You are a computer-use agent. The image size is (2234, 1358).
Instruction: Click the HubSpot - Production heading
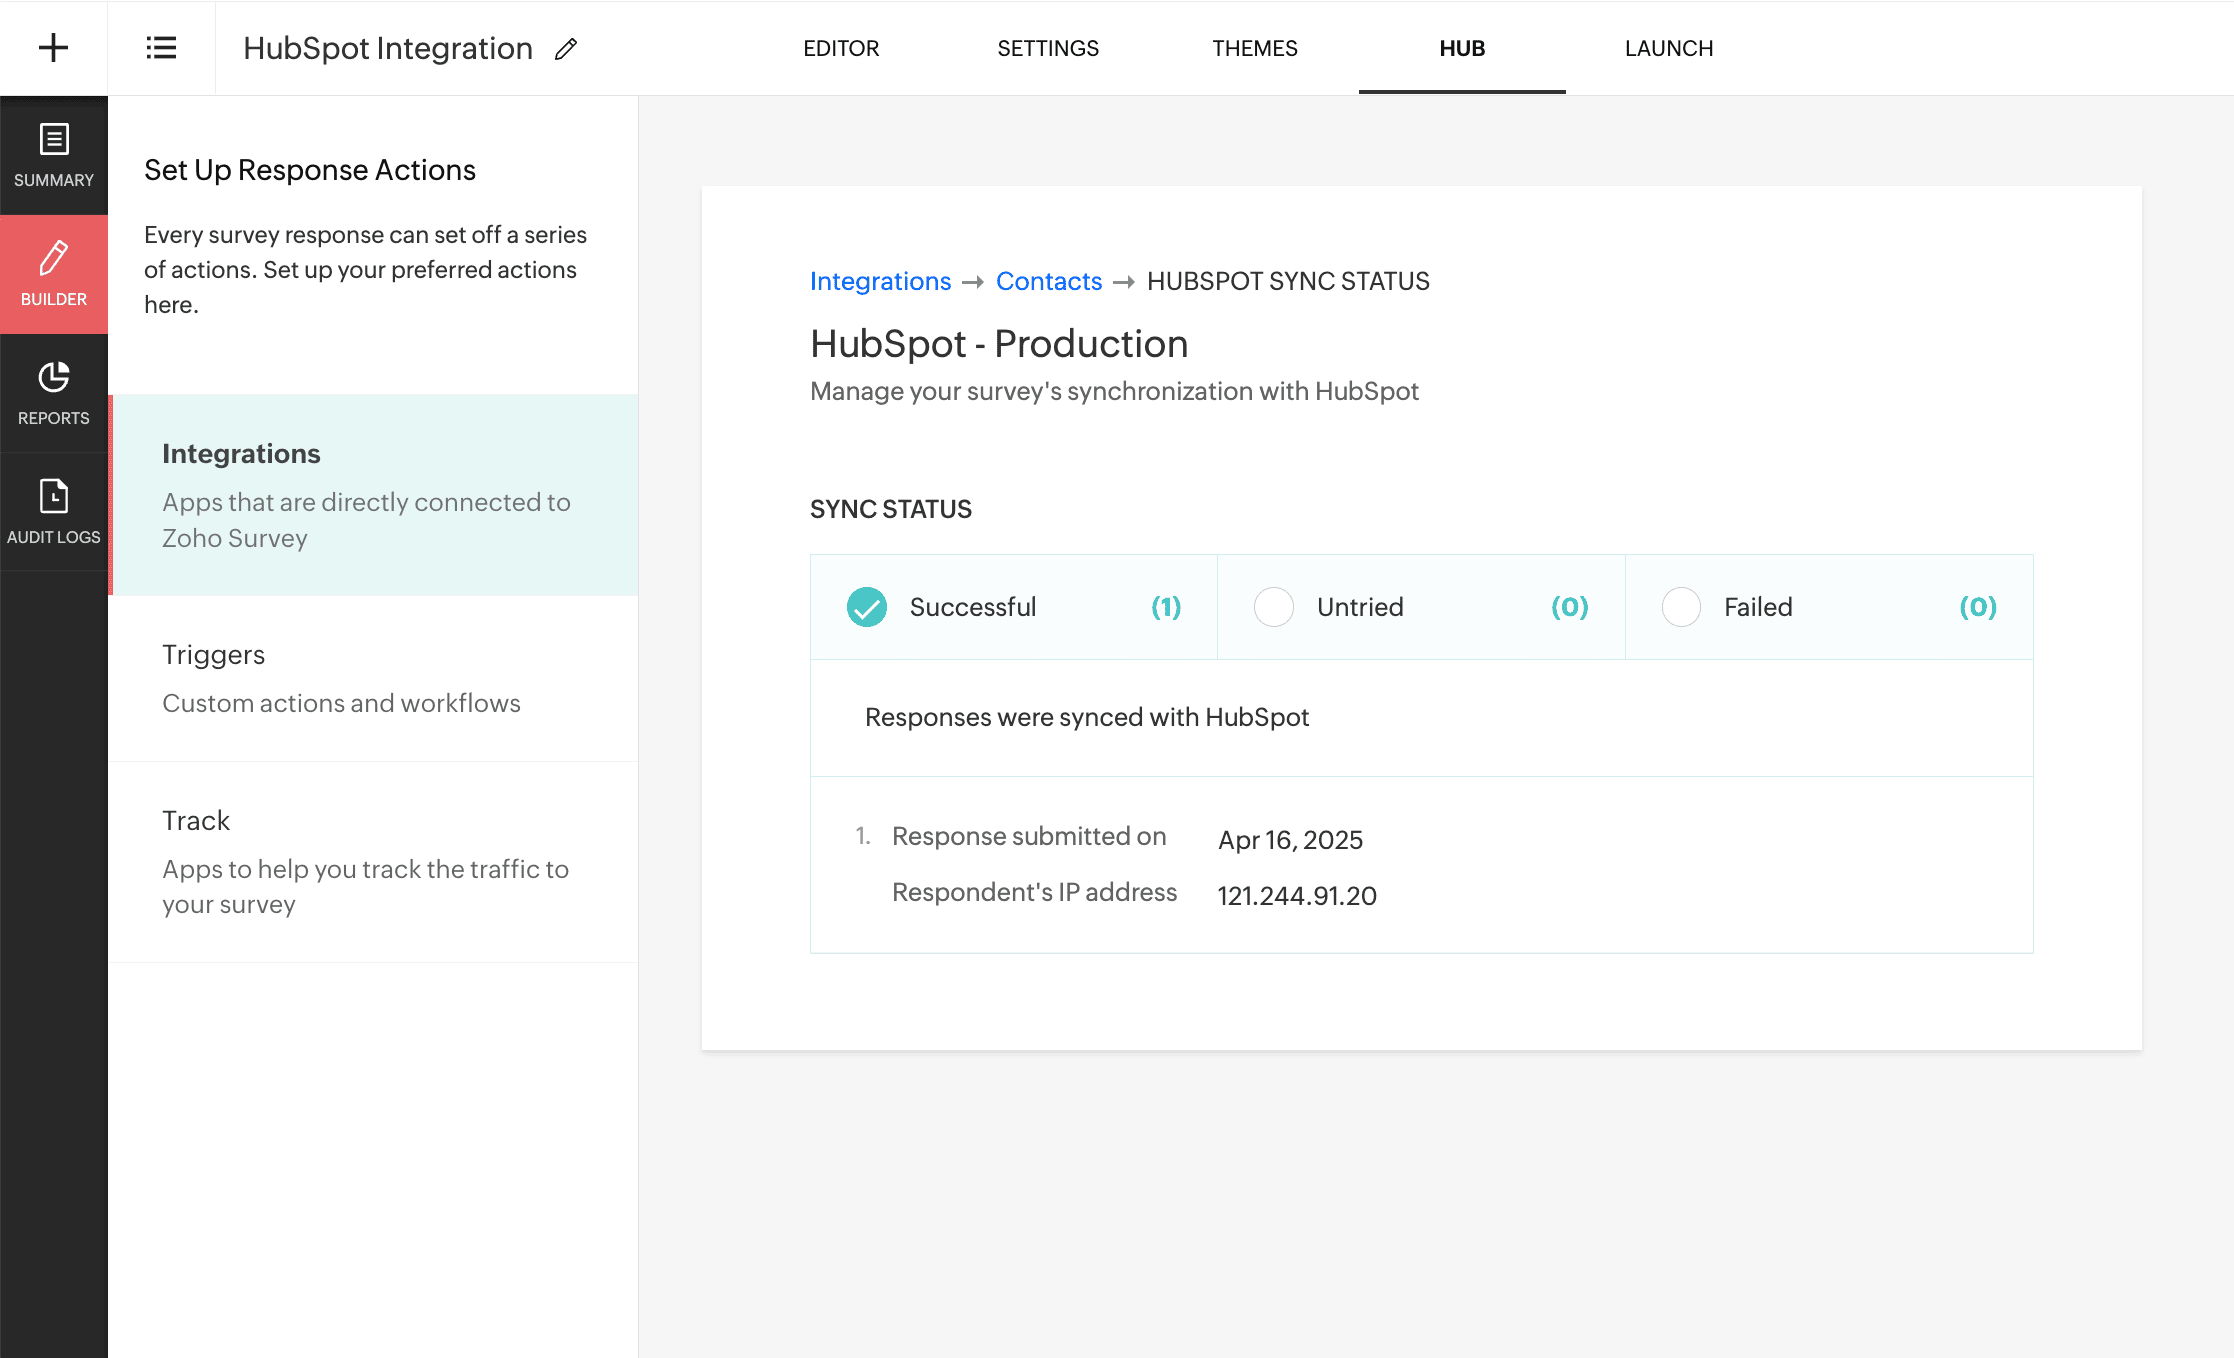999,344
